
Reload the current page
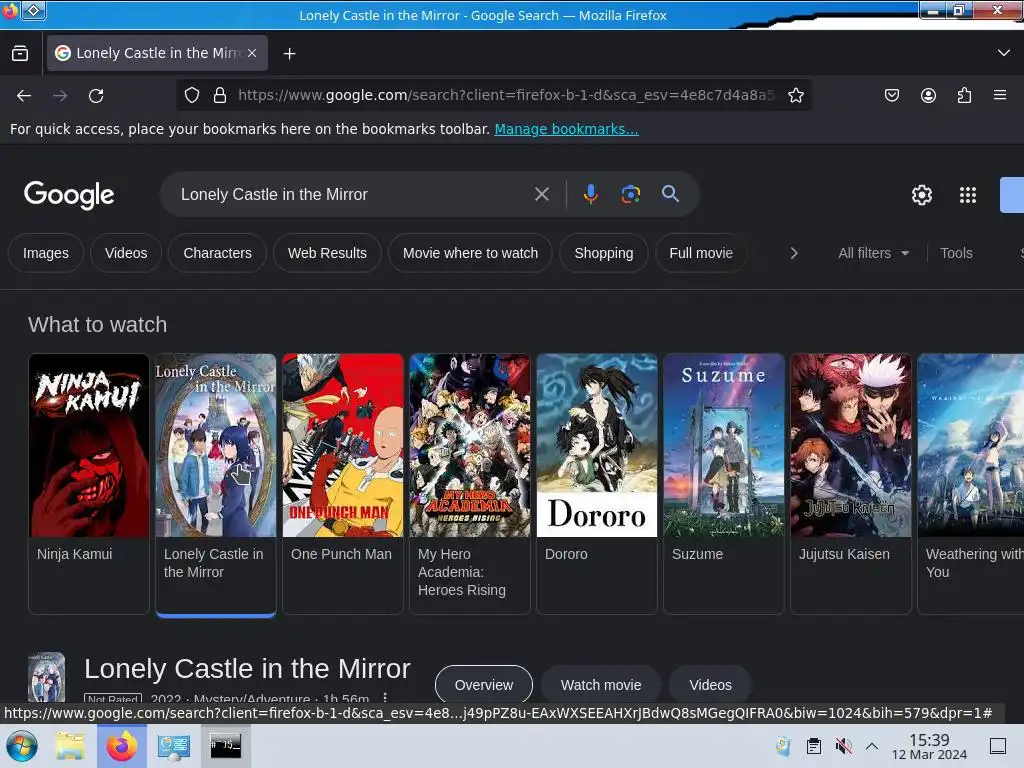pos(96,96)
